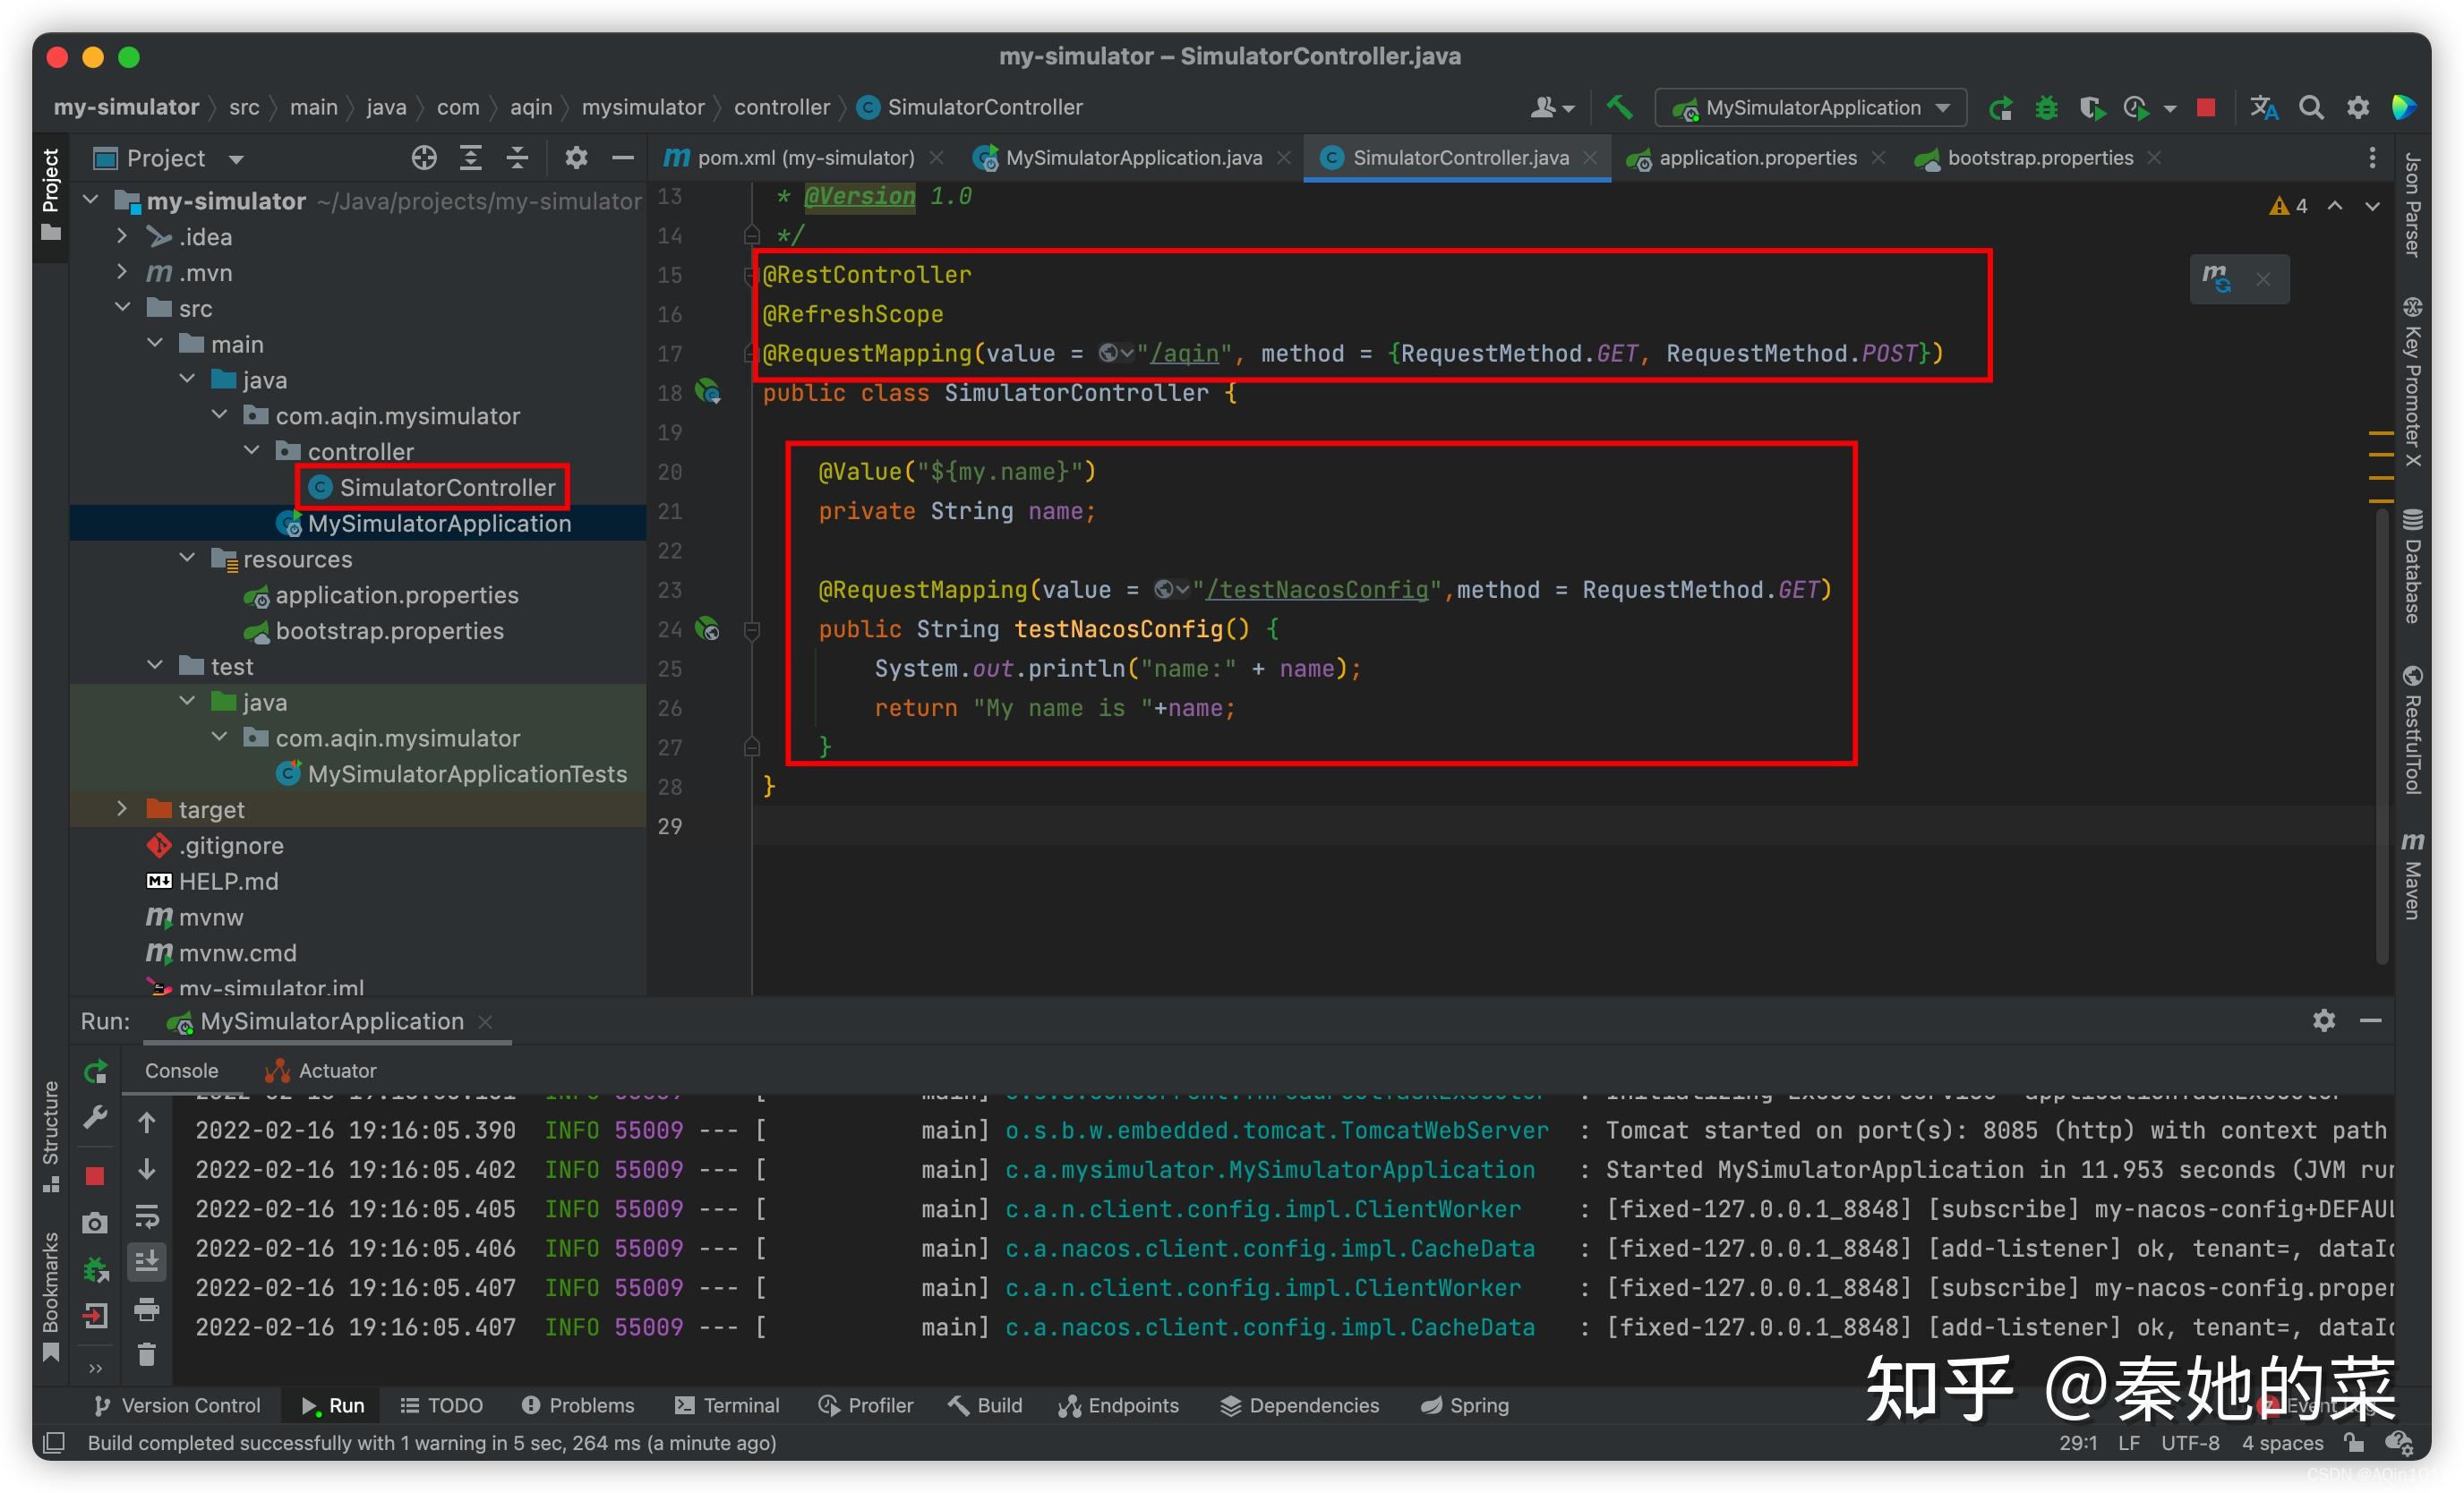The image size is (2464, 1493).
Task: Expand the target folder in project tree
Action: tap(122, 808)
